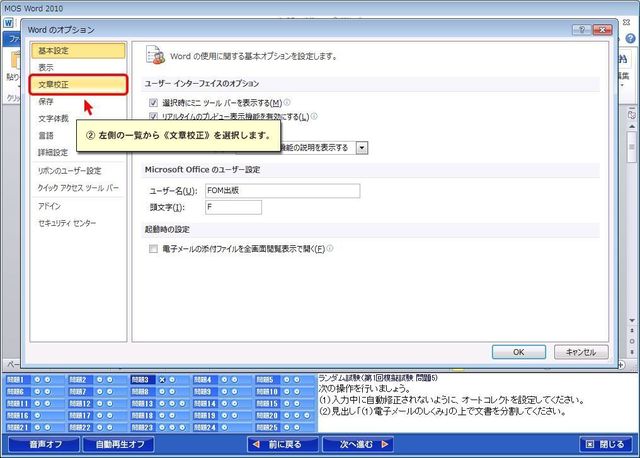This screenshot has width=640, height=458.
Task: Click the info icon beside the e-mail attachment option
Action: coord(329,248)
